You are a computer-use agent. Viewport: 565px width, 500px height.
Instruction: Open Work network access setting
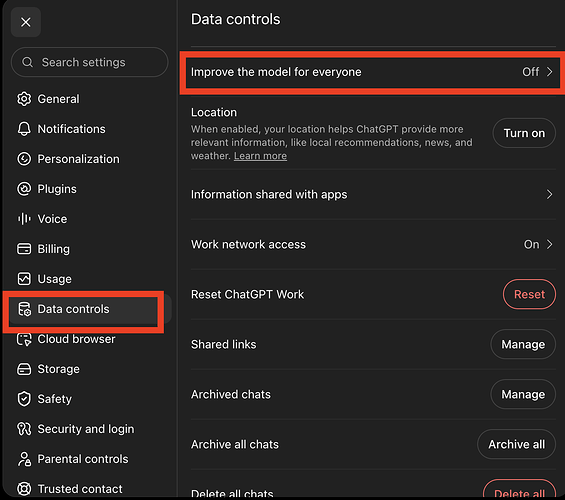[373, 245]
